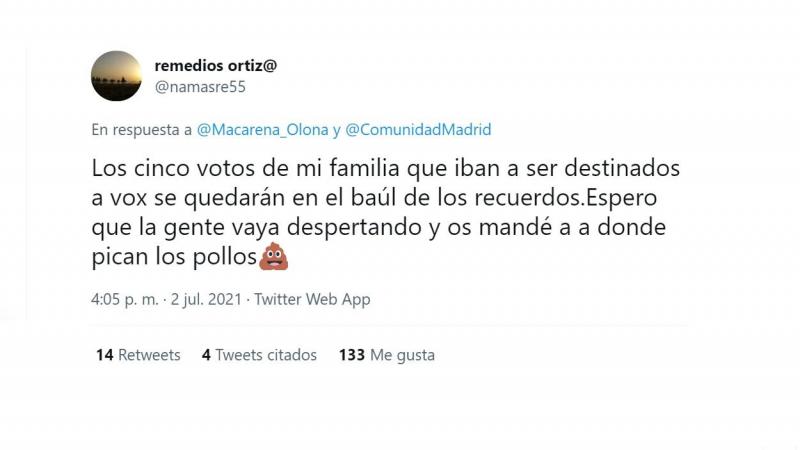800x450 pixels.
Task: View the 4 Tweets citados
Action: point(259,355)
